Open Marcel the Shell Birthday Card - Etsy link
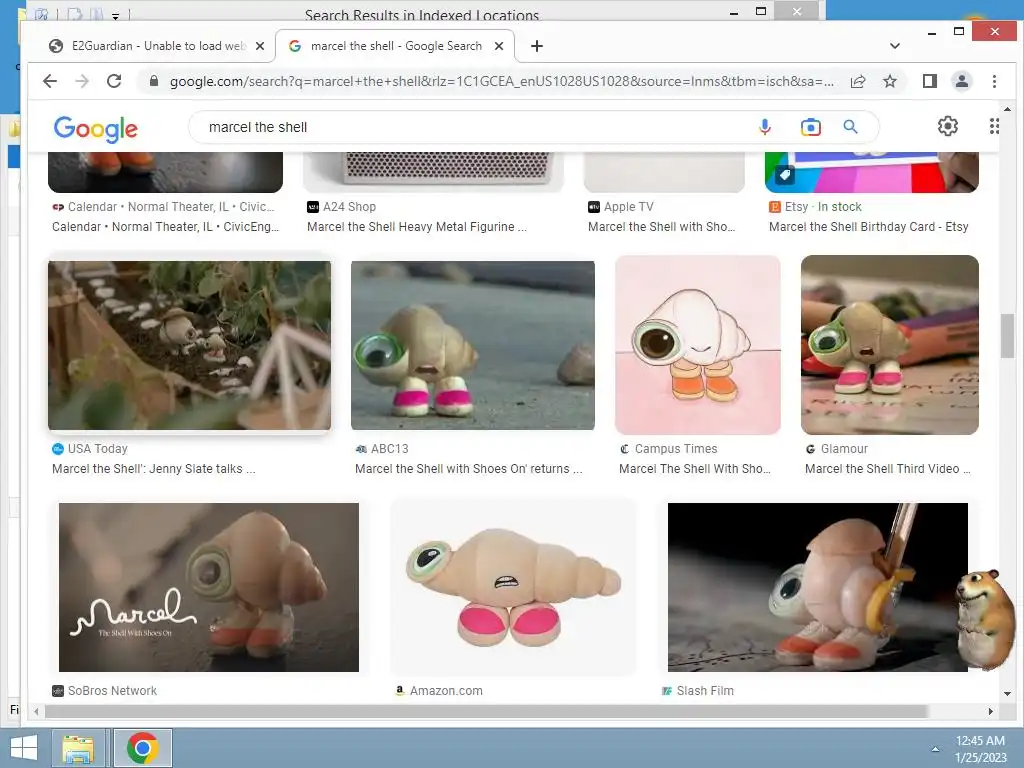The height and width of the screenshot is (768, 1024). coord(869,227)
